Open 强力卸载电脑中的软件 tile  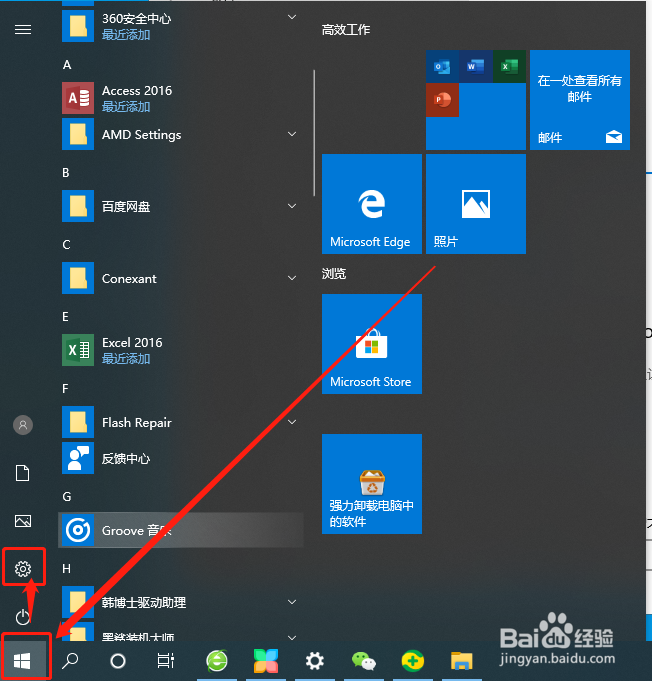coord(372,484)
